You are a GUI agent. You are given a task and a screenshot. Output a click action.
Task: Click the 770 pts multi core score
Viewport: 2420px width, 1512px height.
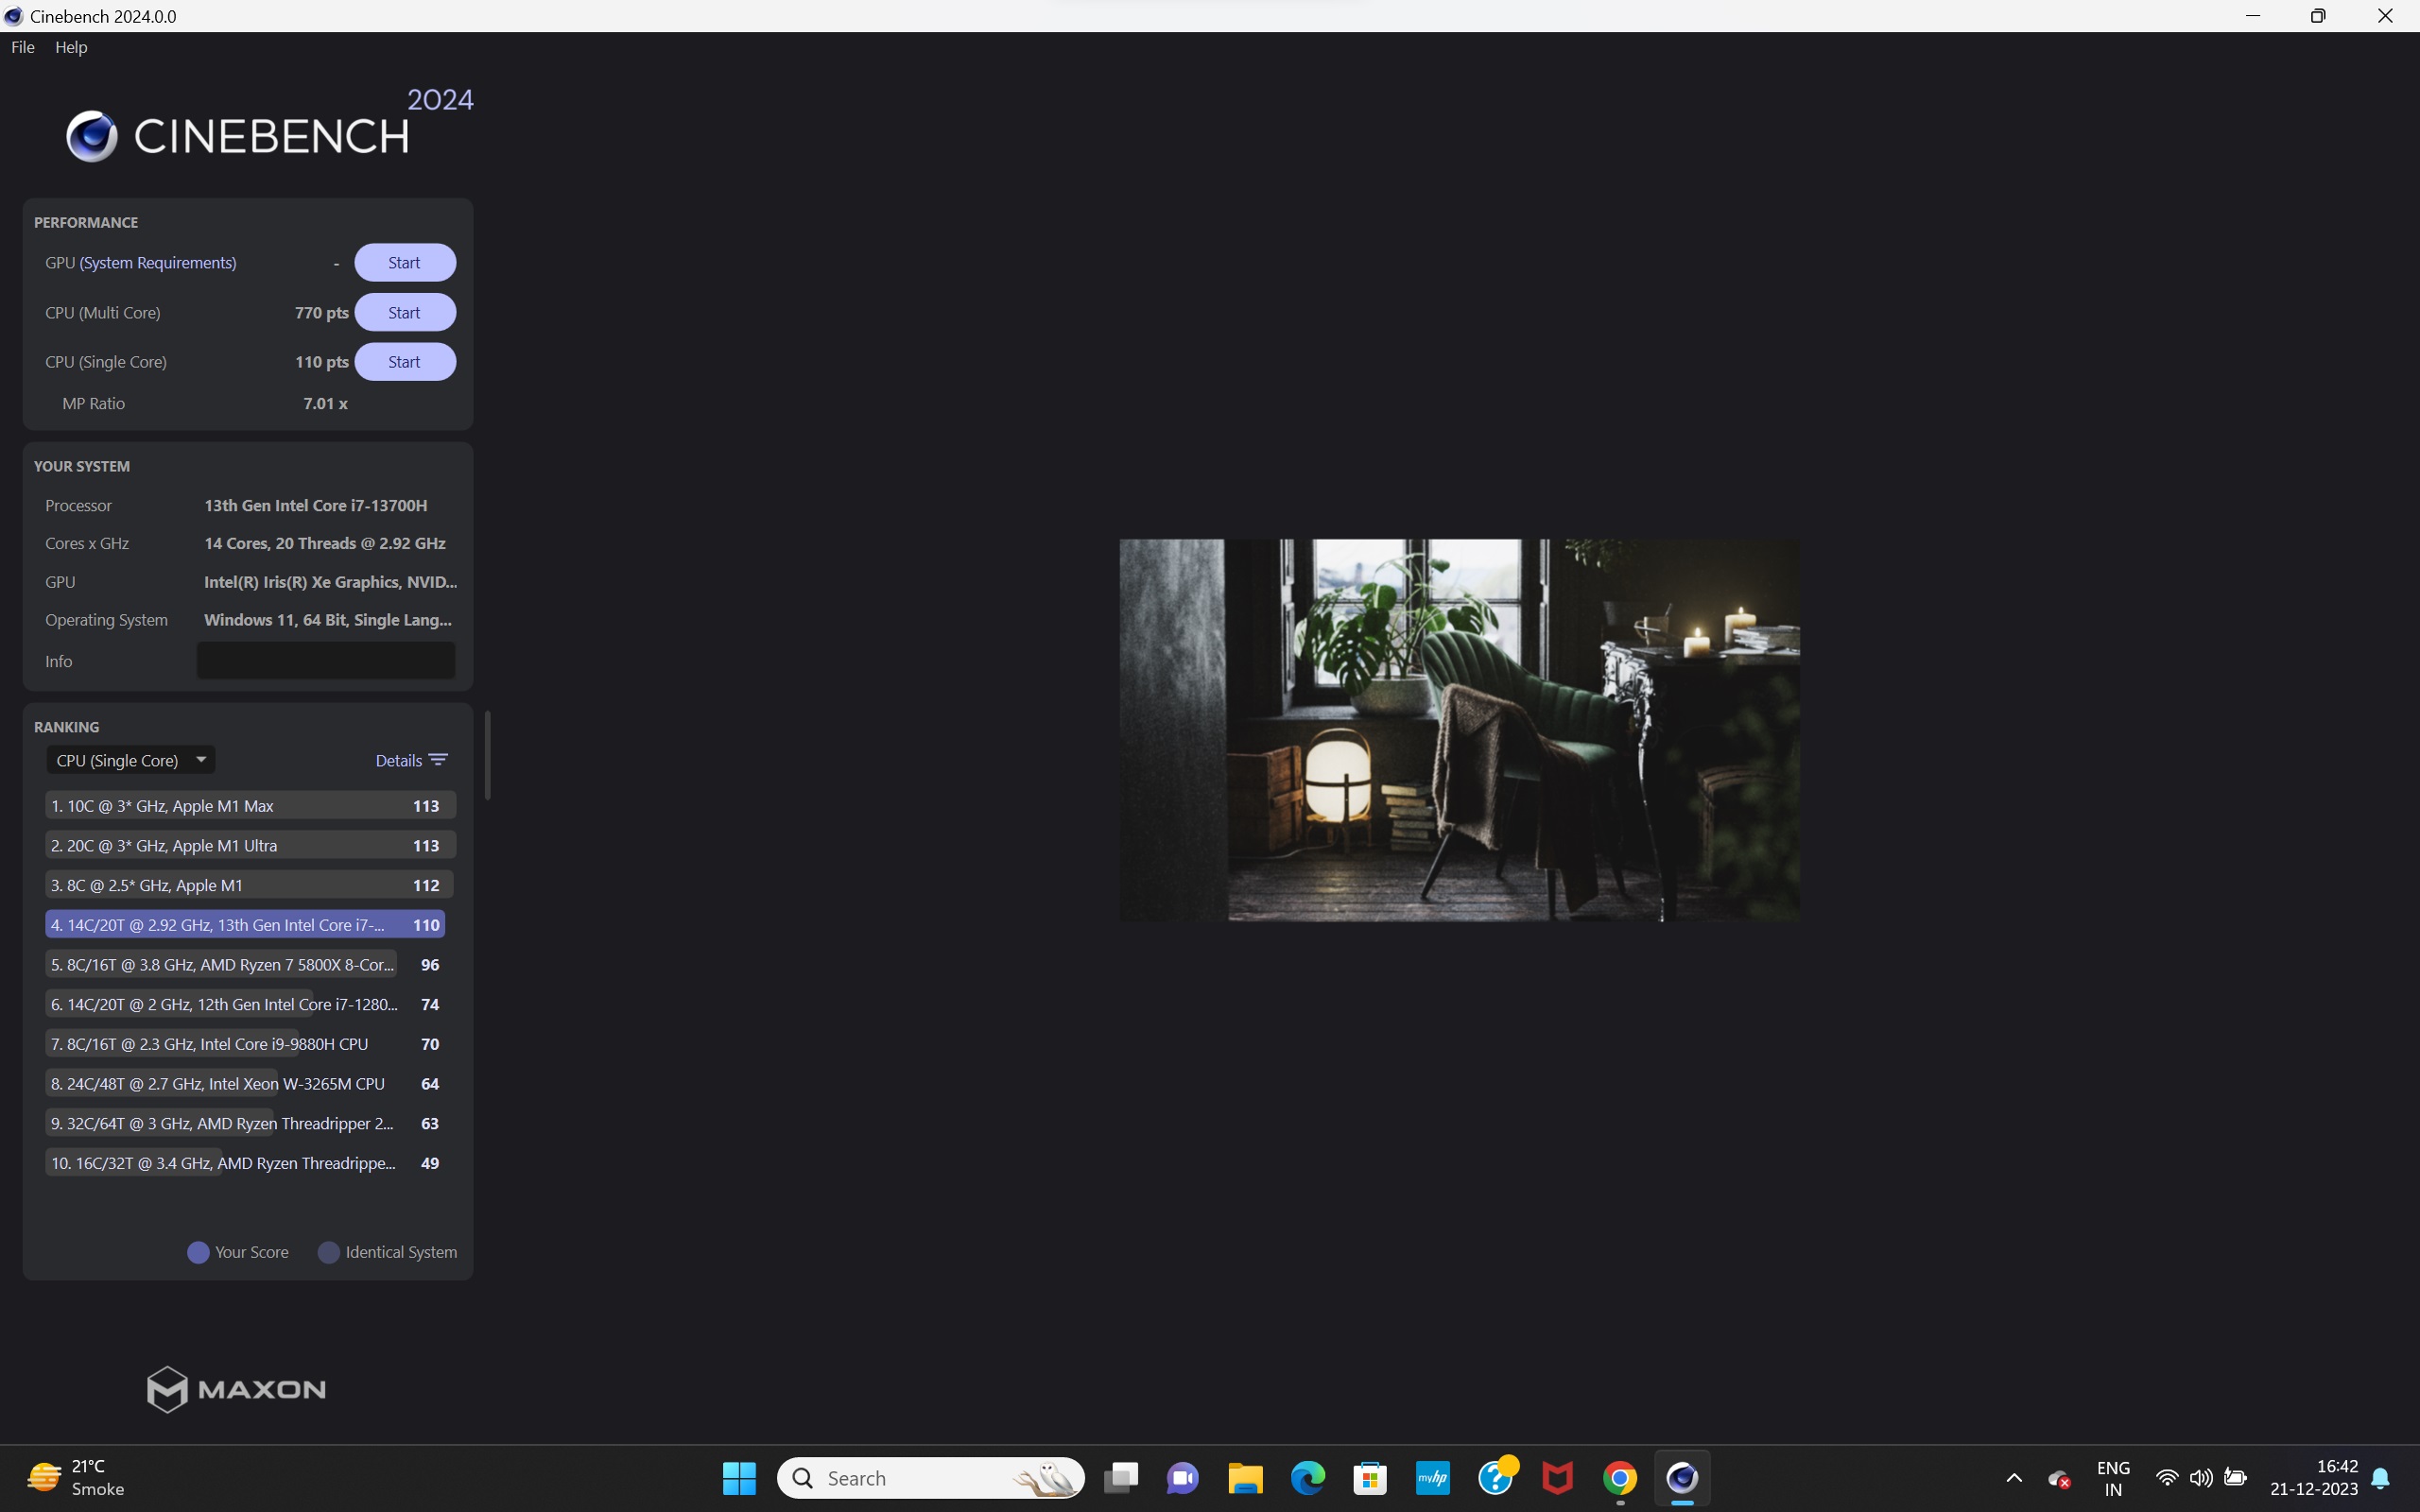pyautogui.click(x=321, y=313)
